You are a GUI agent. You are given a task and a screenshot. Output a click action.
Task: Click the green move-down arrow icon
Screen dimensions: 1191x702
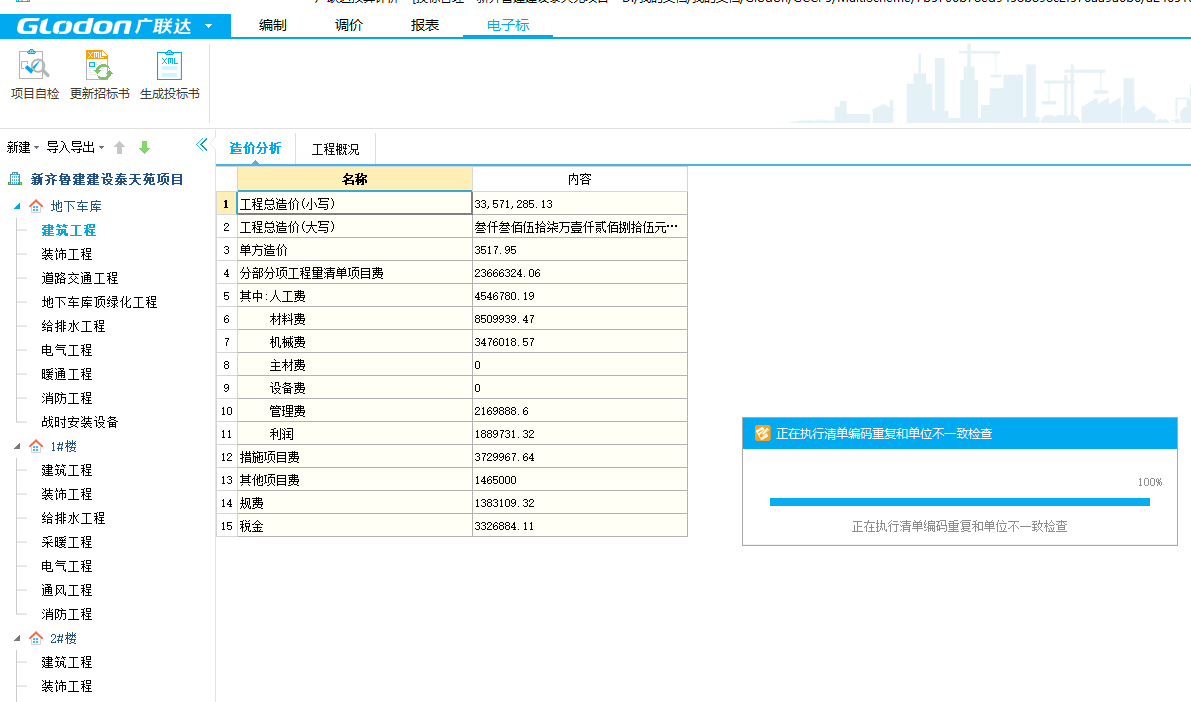144,147
